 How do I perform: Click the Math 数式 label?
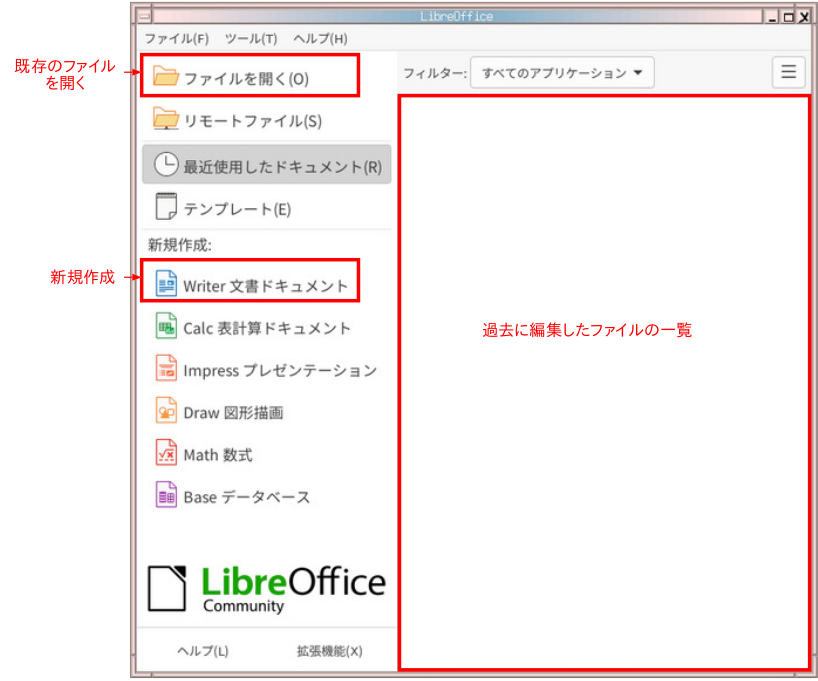coord(218,455)
